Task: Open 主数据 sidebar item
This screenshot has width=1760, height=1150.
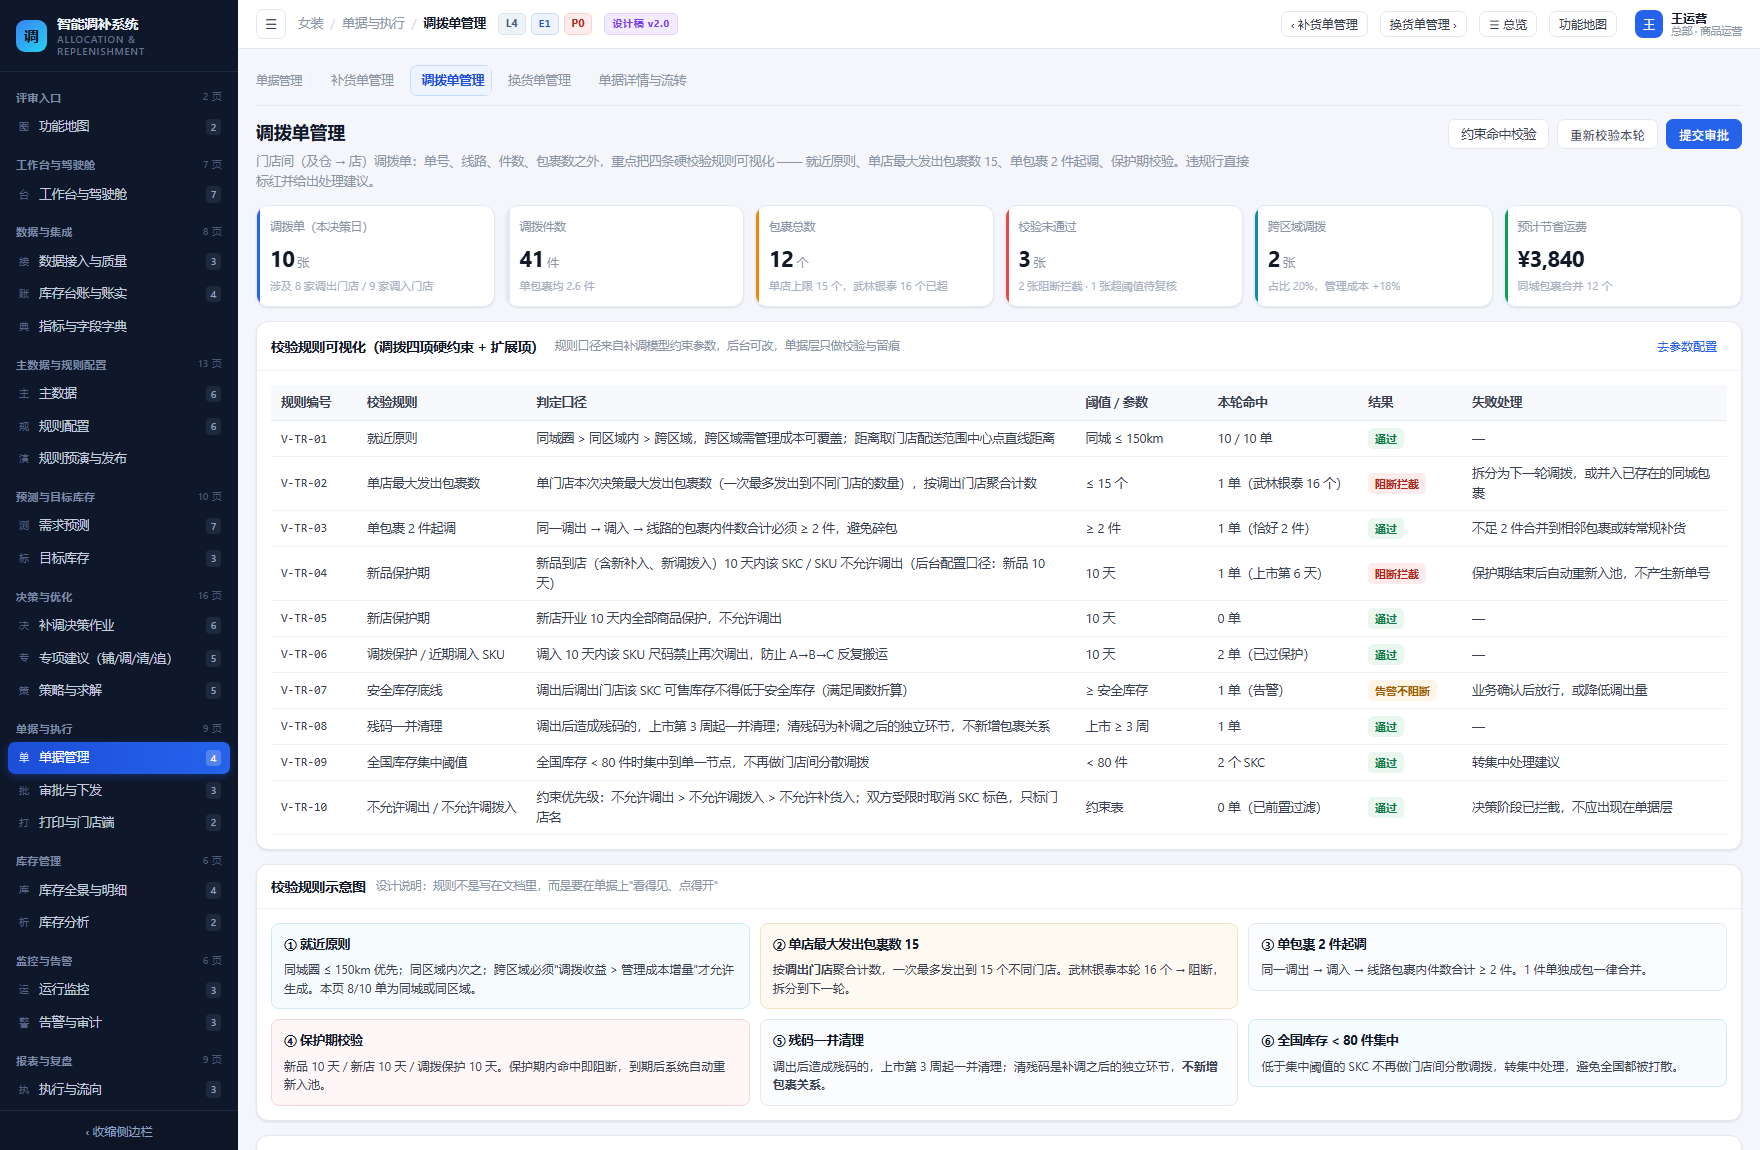Action: point(119,393)
